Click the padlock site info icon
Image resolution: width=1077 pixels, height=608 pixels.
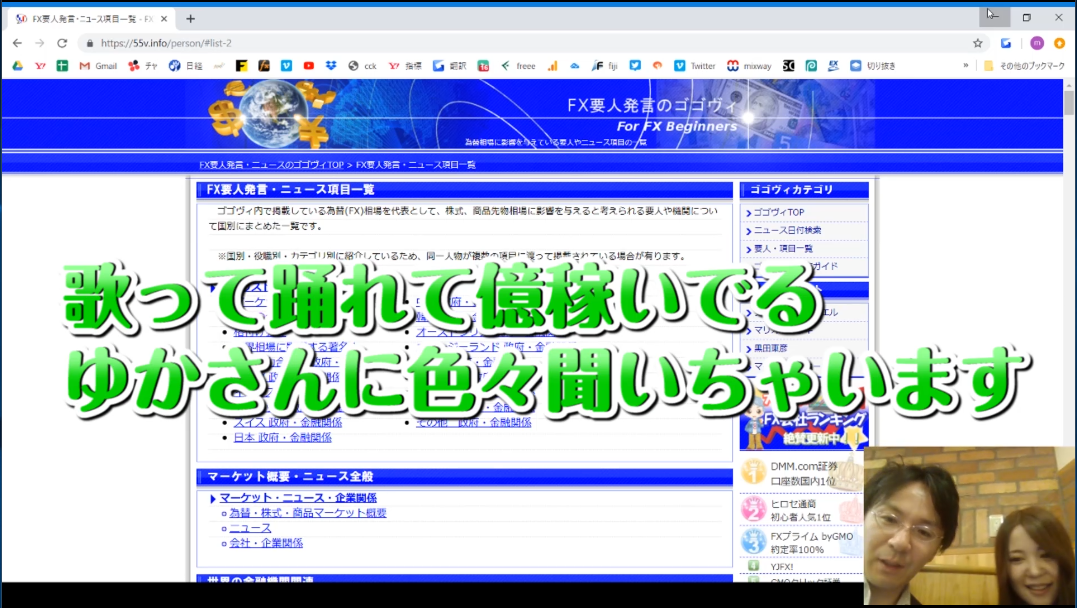(89, 43)
